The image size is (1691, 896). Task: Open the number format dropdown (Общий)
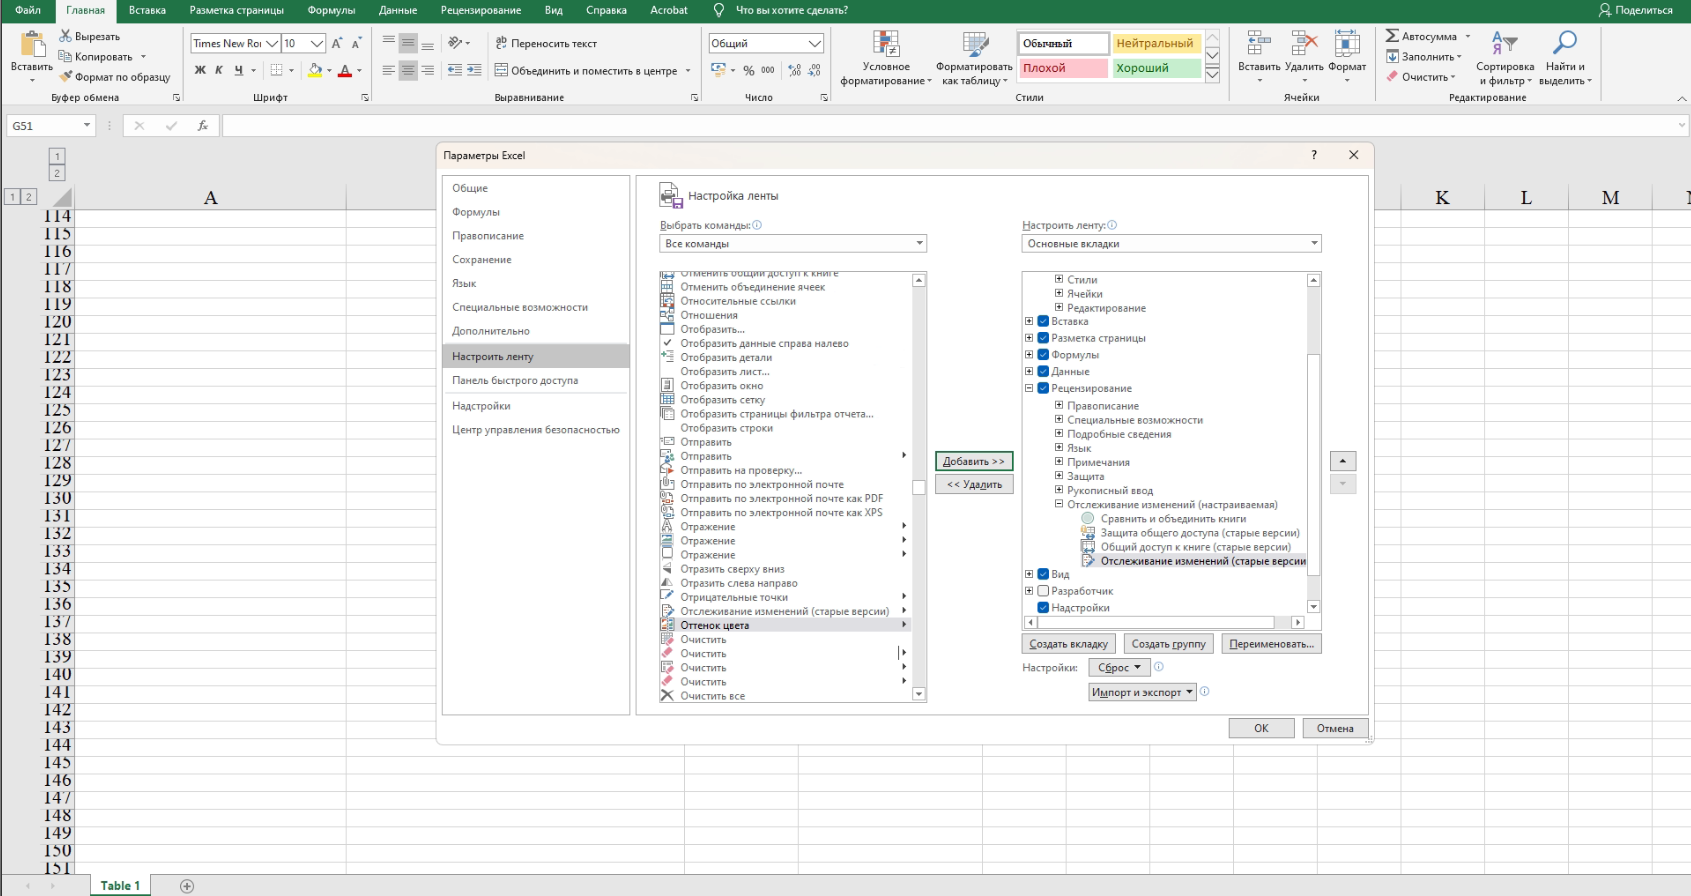pyautogui.click(x=815, y=43)
